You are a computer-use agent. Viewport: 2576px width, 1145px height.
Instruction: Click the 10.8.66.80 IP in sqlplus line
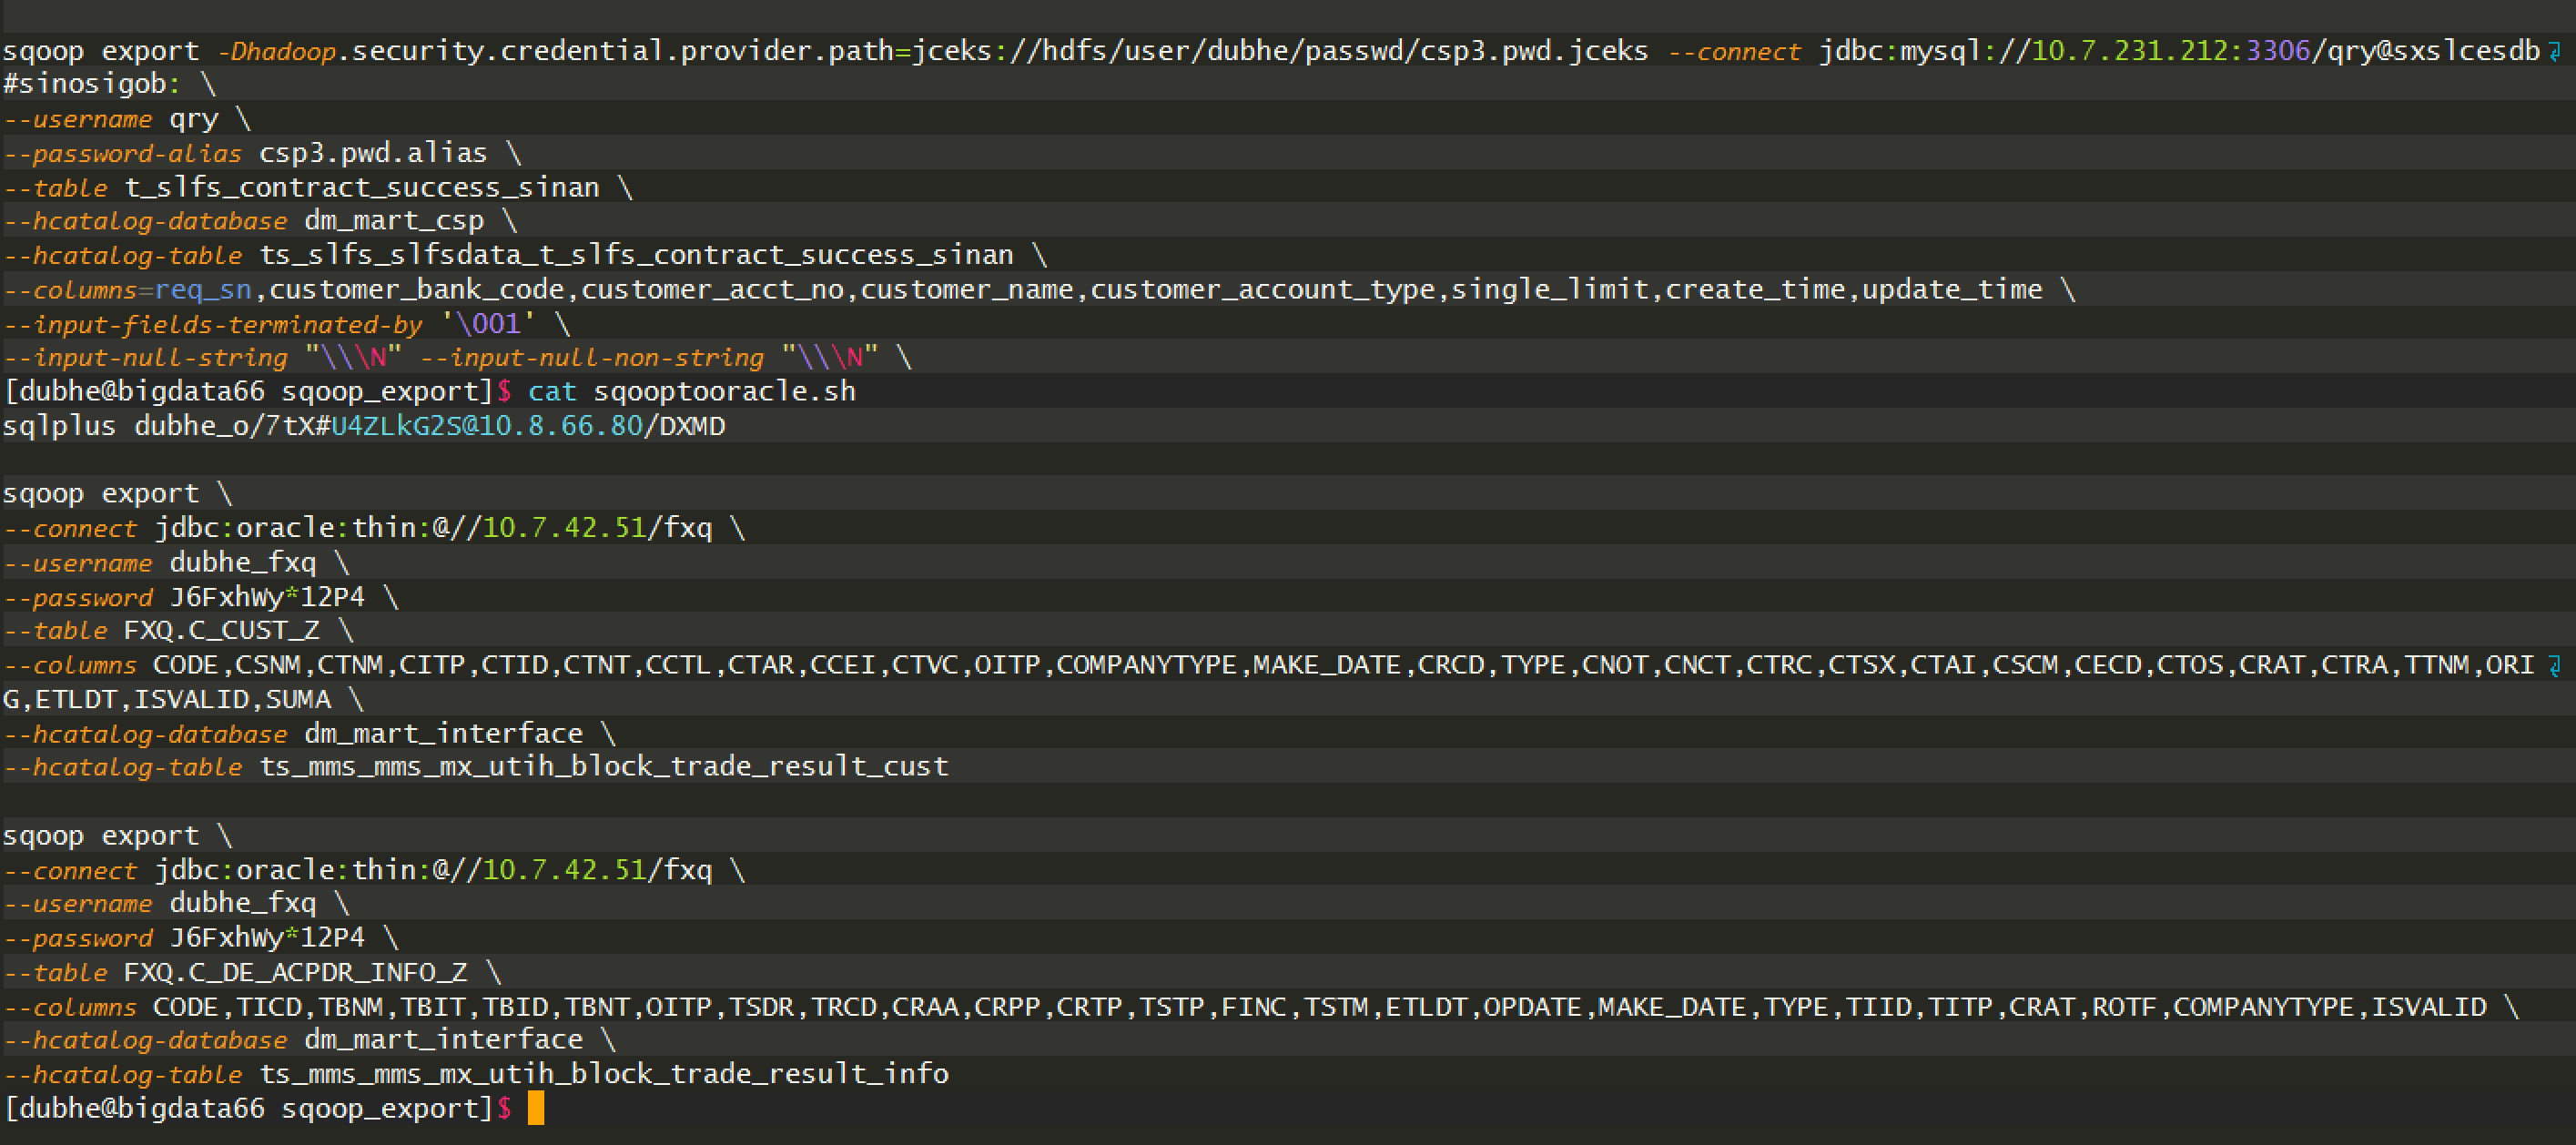click(560, 426)
